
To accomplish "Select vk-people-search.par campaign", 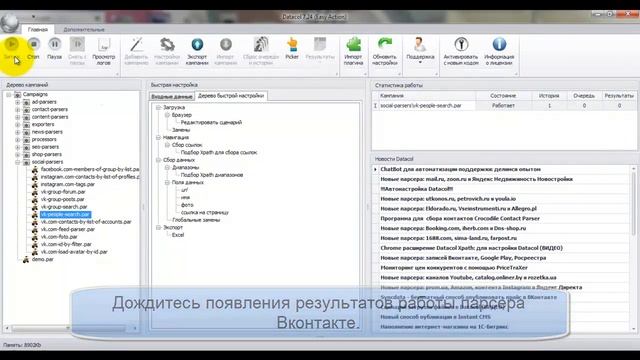I will coord(65,214).
